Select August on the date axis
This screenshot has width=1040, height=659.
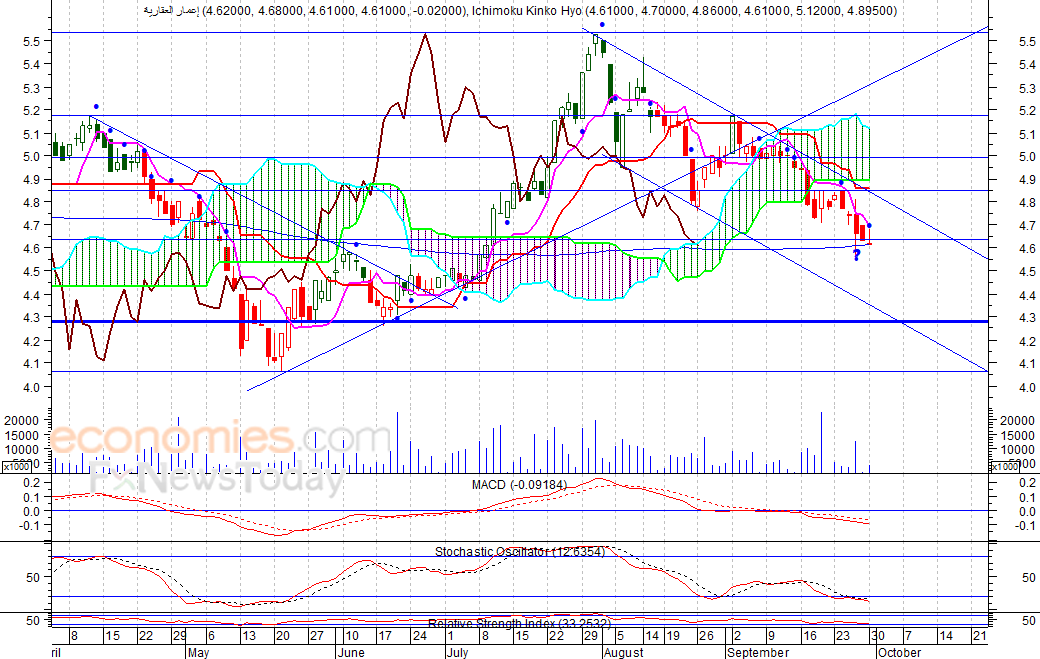[624, 652]
